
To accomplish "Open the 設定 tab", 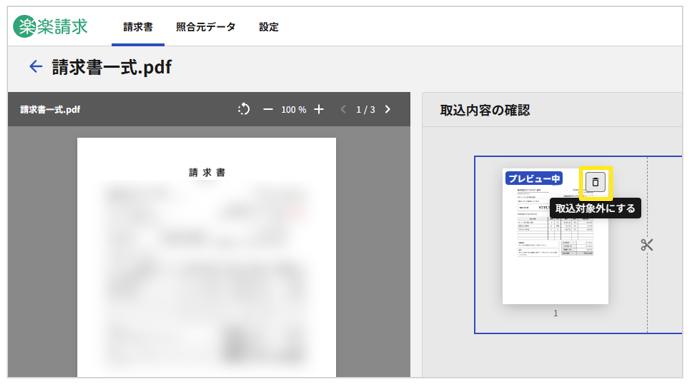I will (x=268, y=27).
